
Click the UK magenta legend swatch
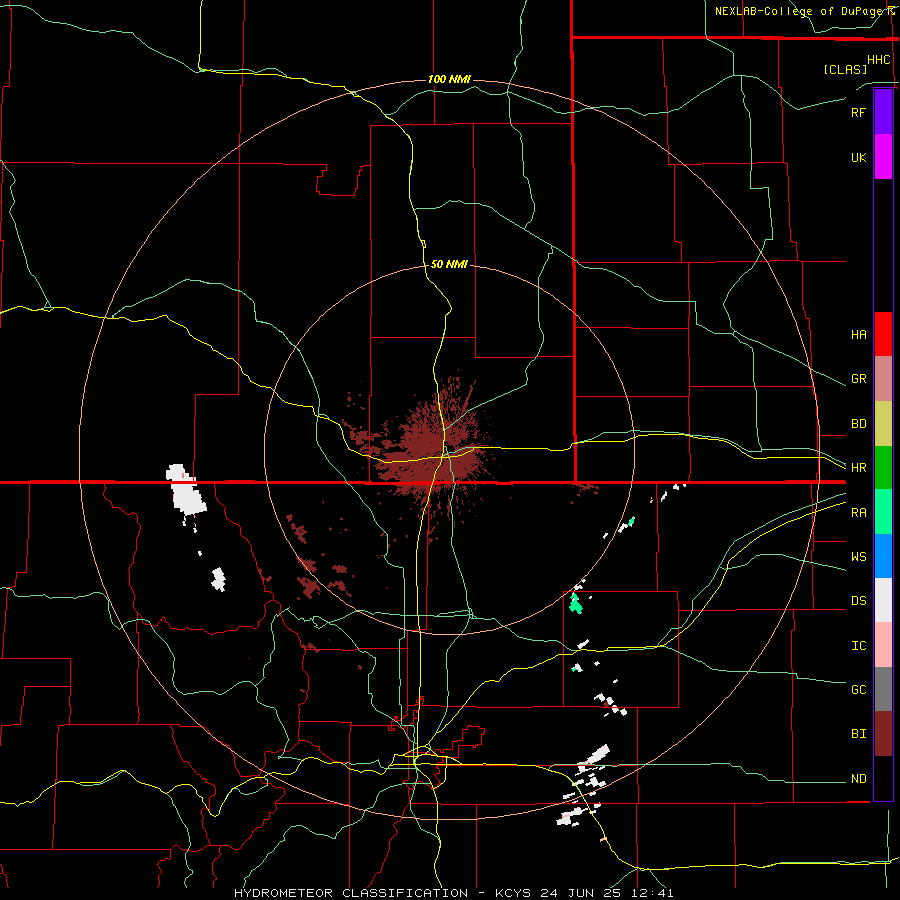pyautogui.click(x=883, y=157)
